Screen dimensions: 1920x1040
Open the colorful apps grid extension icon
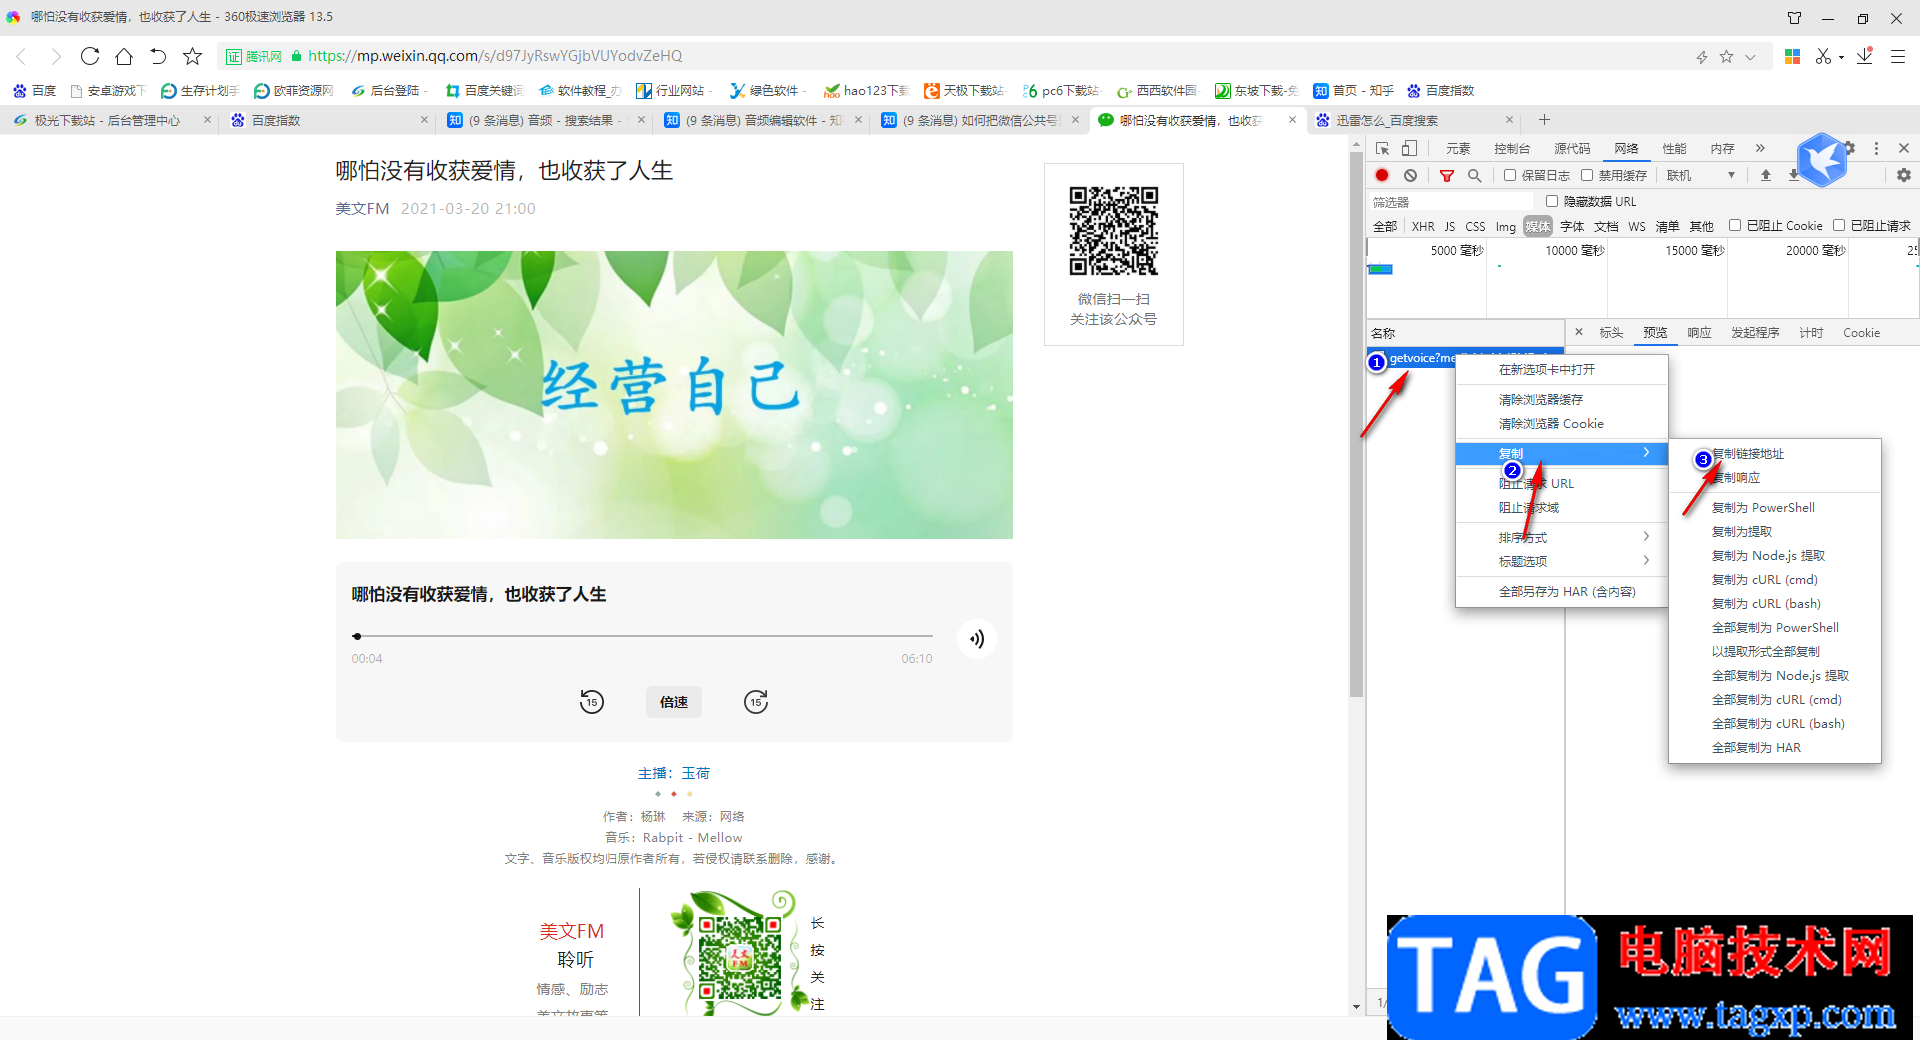pos(1793,57)
